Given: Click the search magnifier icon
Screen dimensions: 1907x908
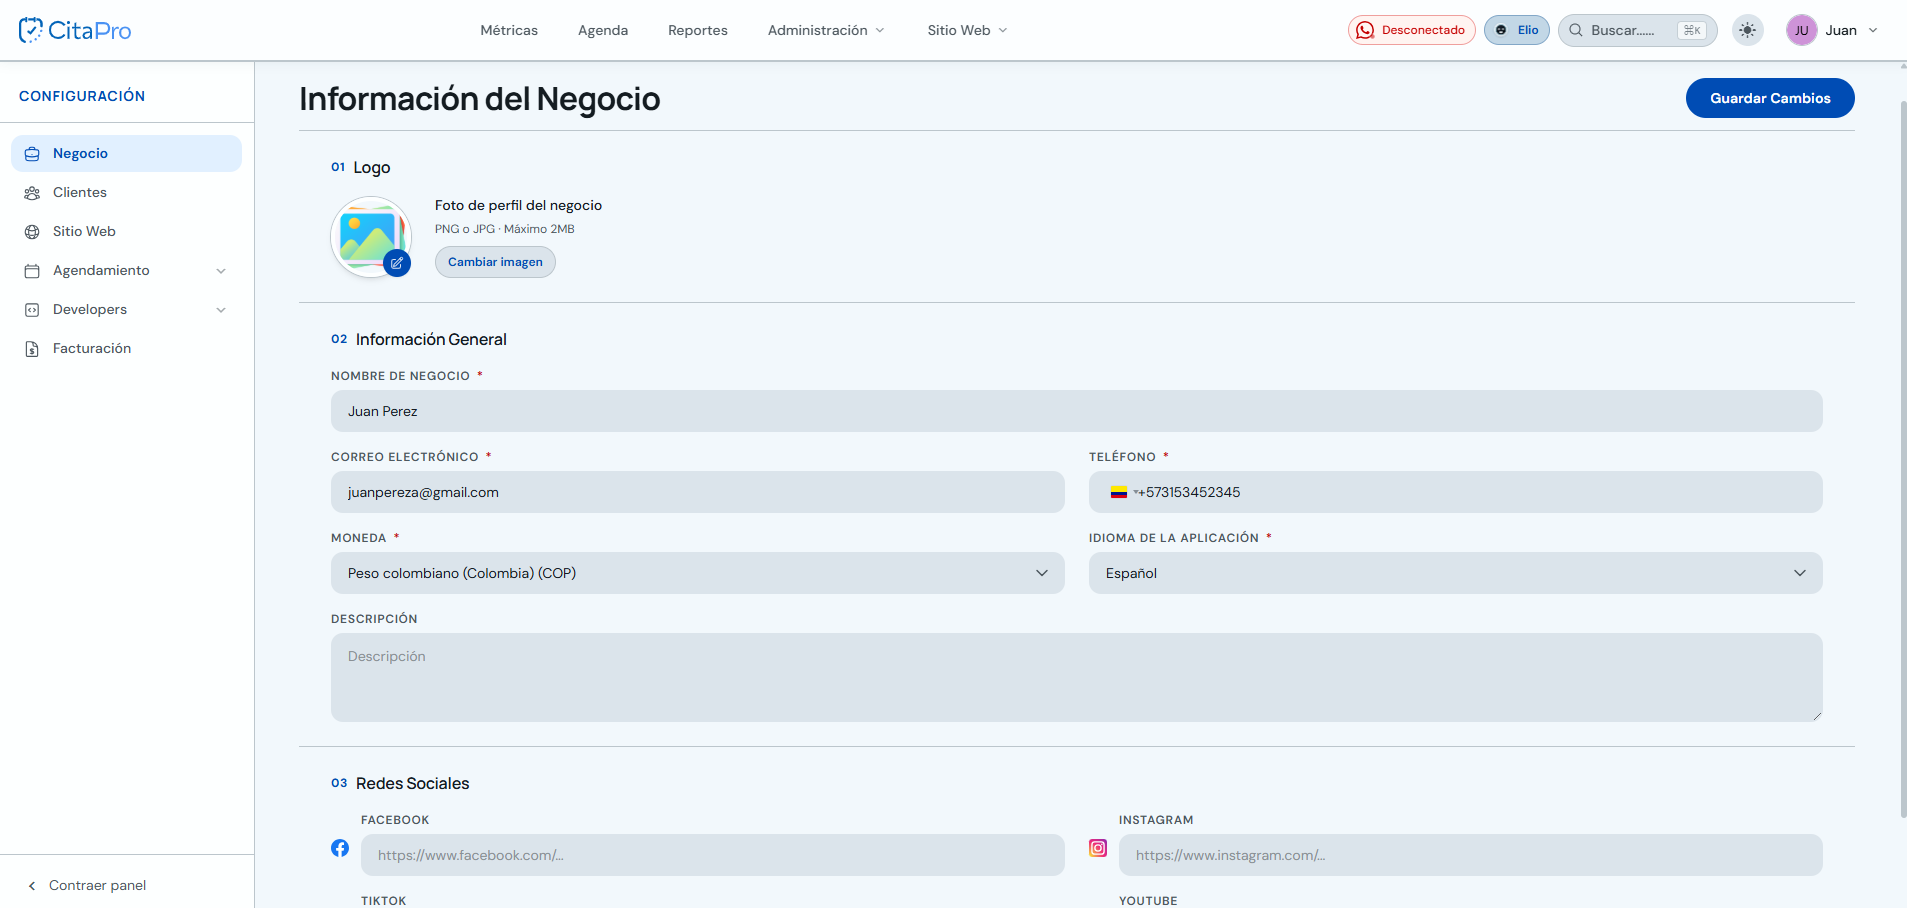Looking at the screenshot, I should click(1576, 30).
